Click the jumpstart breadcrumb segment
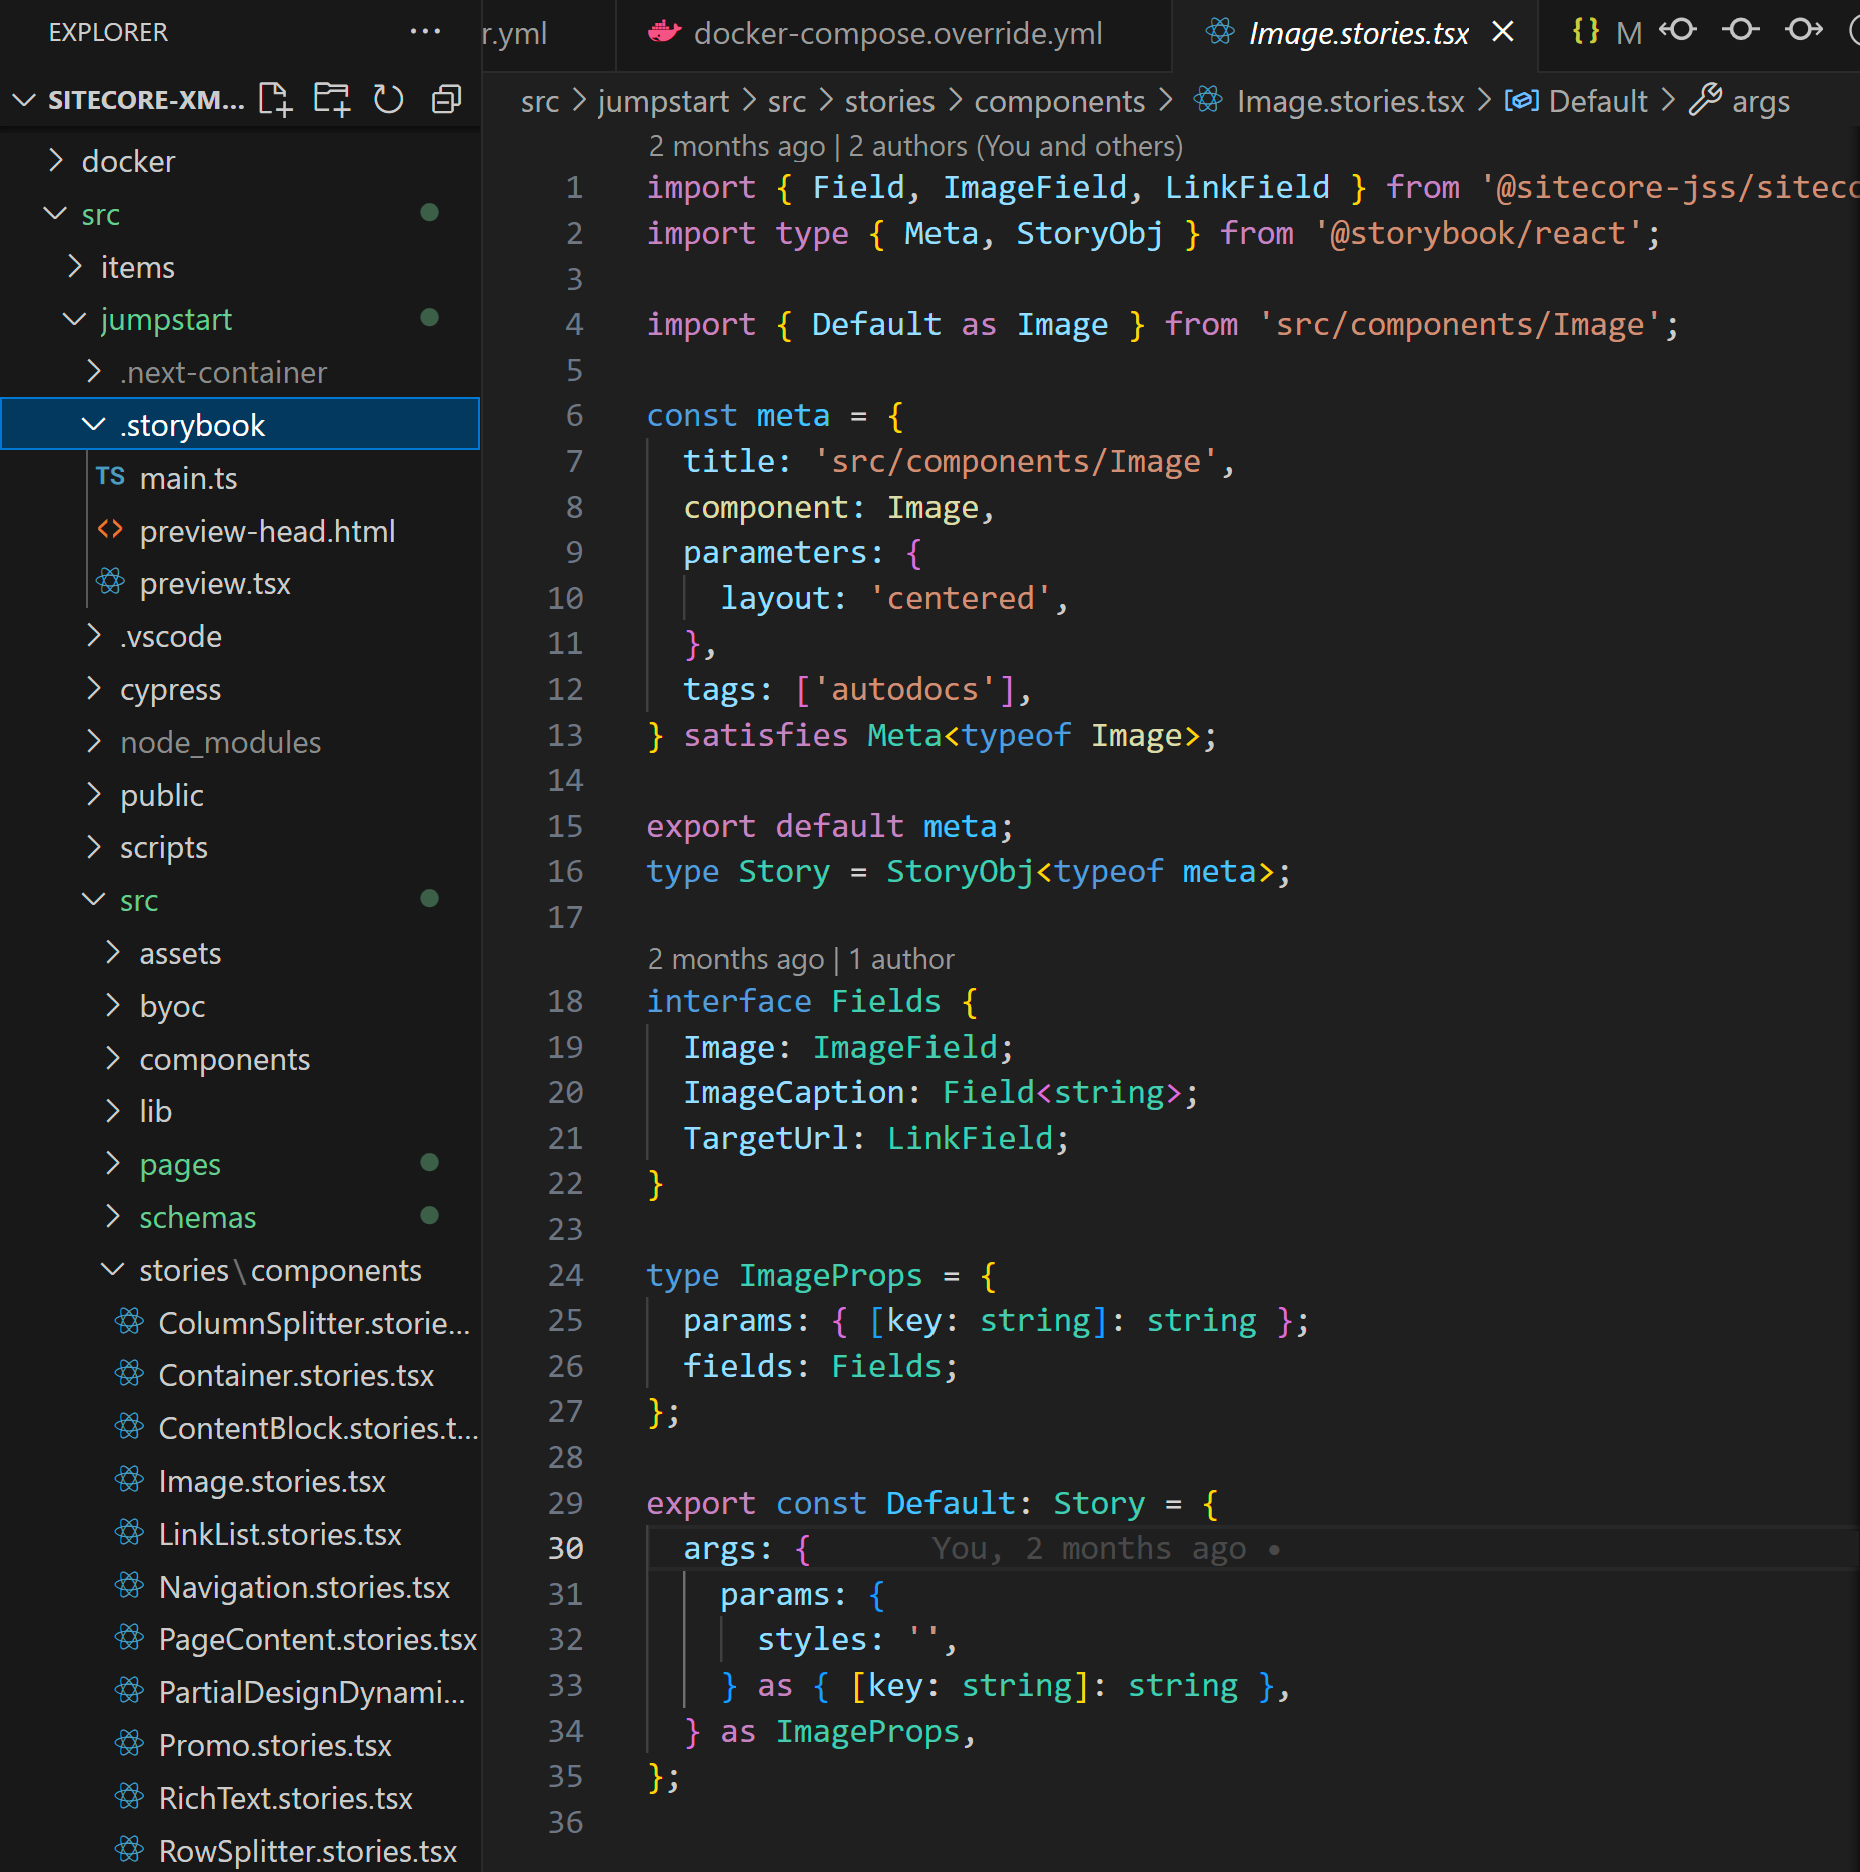The image size is (1860, 1872). tap(663, 101)
